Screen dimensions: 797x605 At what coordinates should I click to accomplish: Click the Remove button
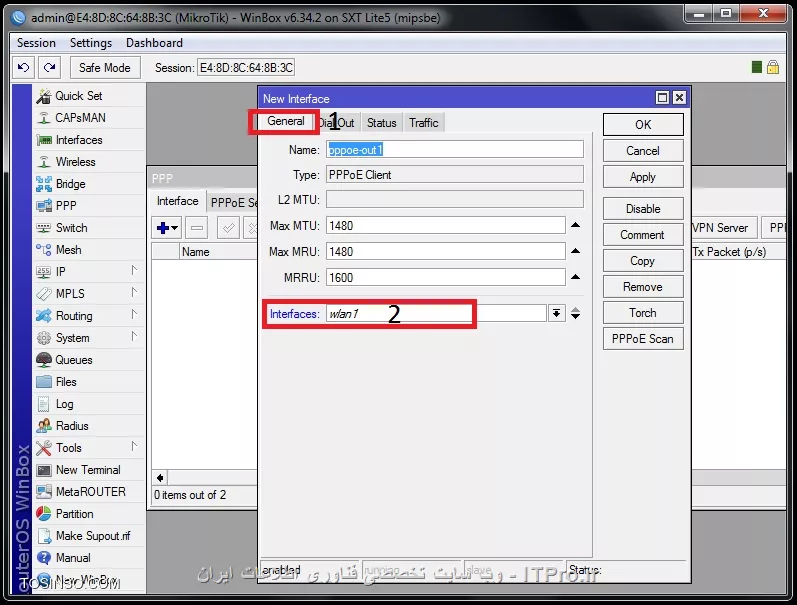pyautogui.click(x=643, y=287)
